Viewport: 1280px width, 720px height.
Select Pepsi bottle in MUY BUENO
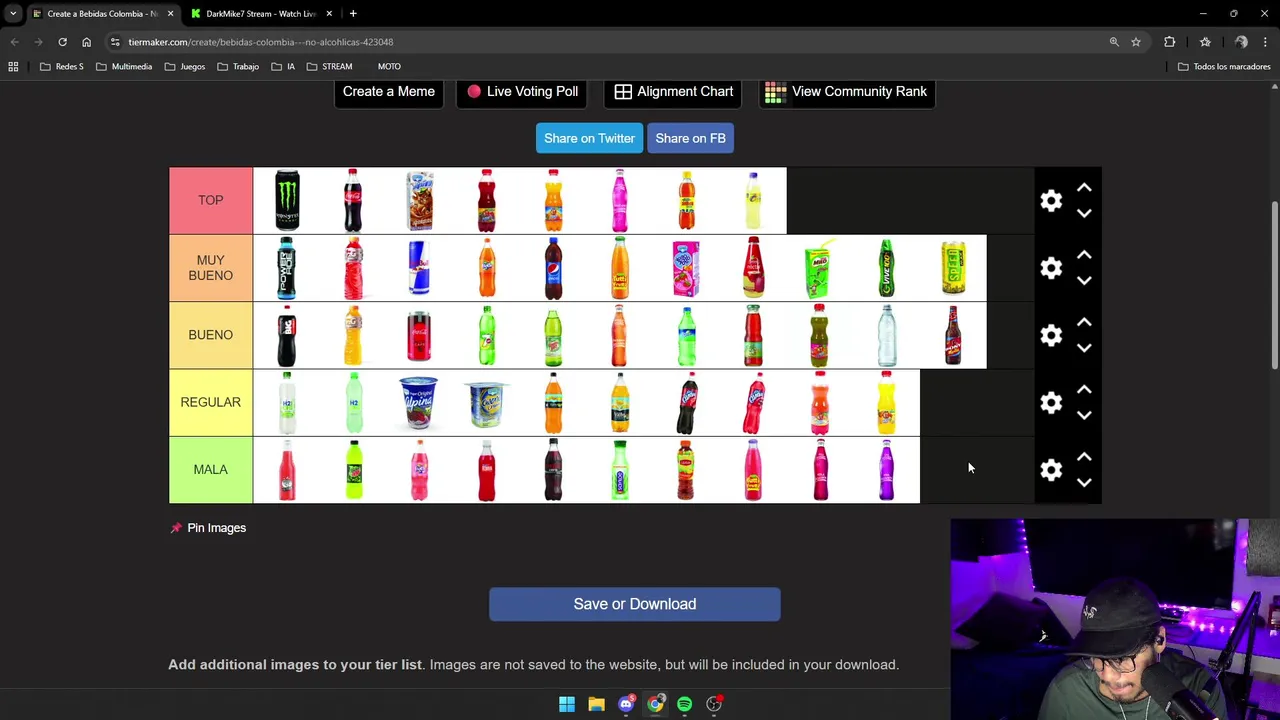[x=553, y=268]
